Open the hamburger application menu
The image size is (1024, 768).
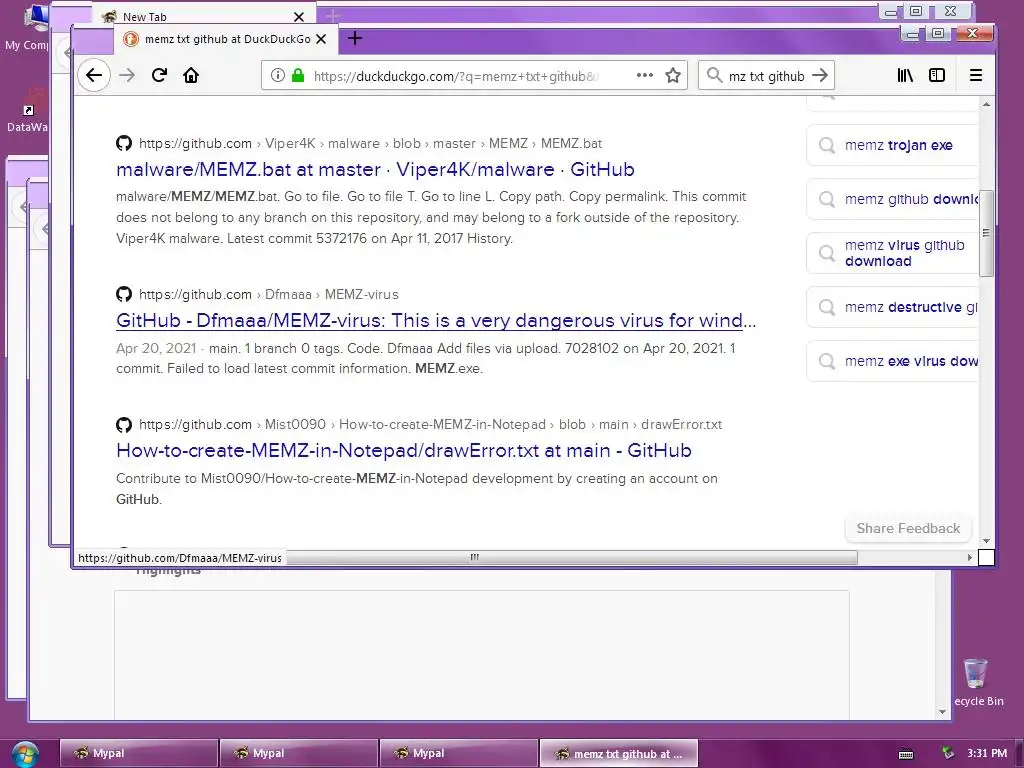976,75
